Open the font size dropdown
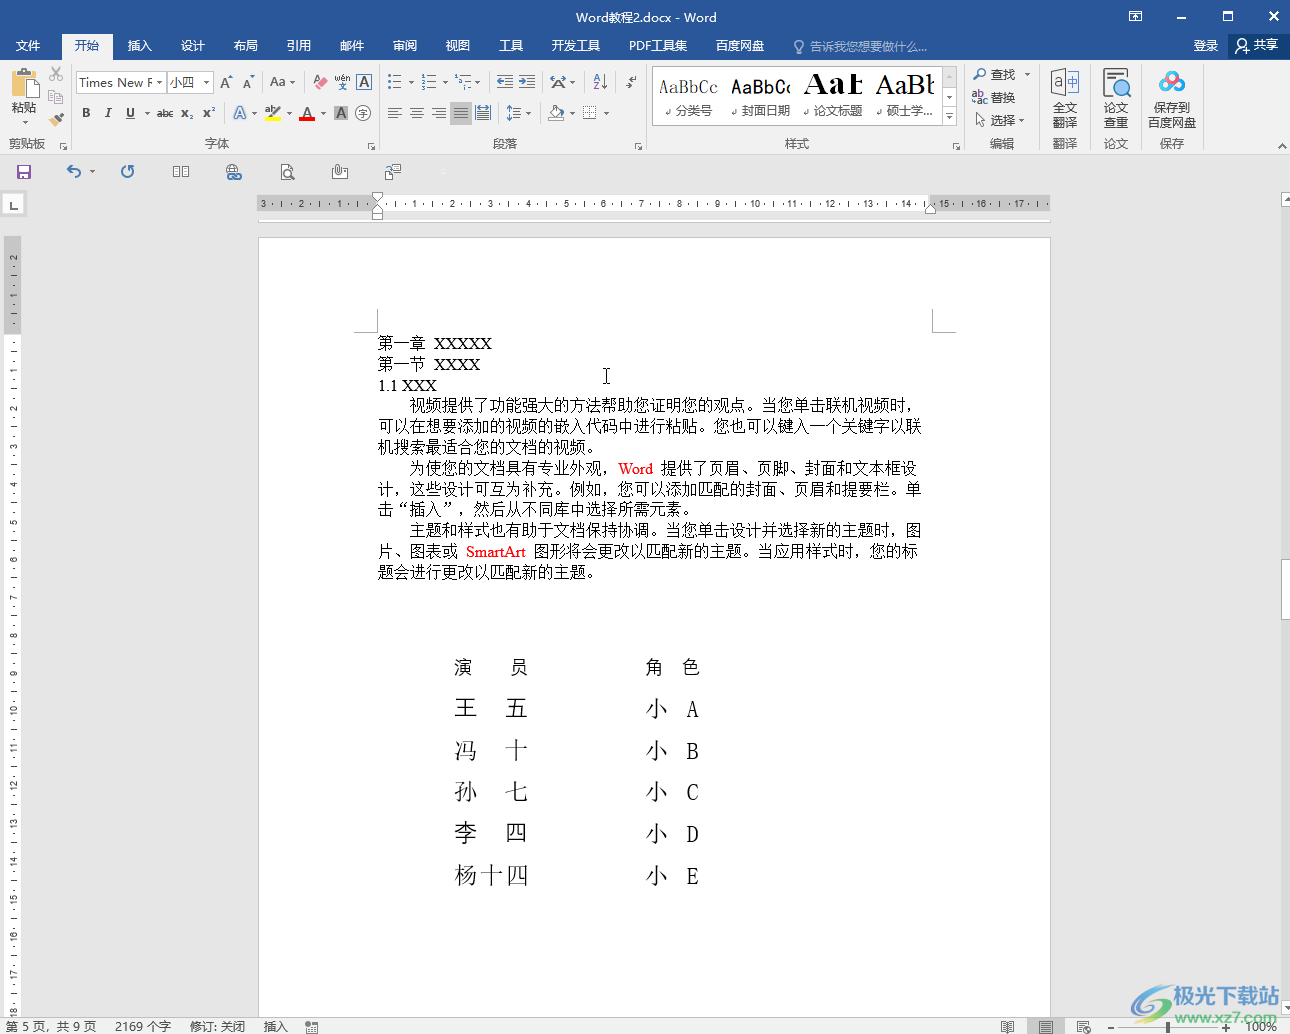Image resolution: width=1290 pixels, height=1034 pixels. click(x=207, y=82)
